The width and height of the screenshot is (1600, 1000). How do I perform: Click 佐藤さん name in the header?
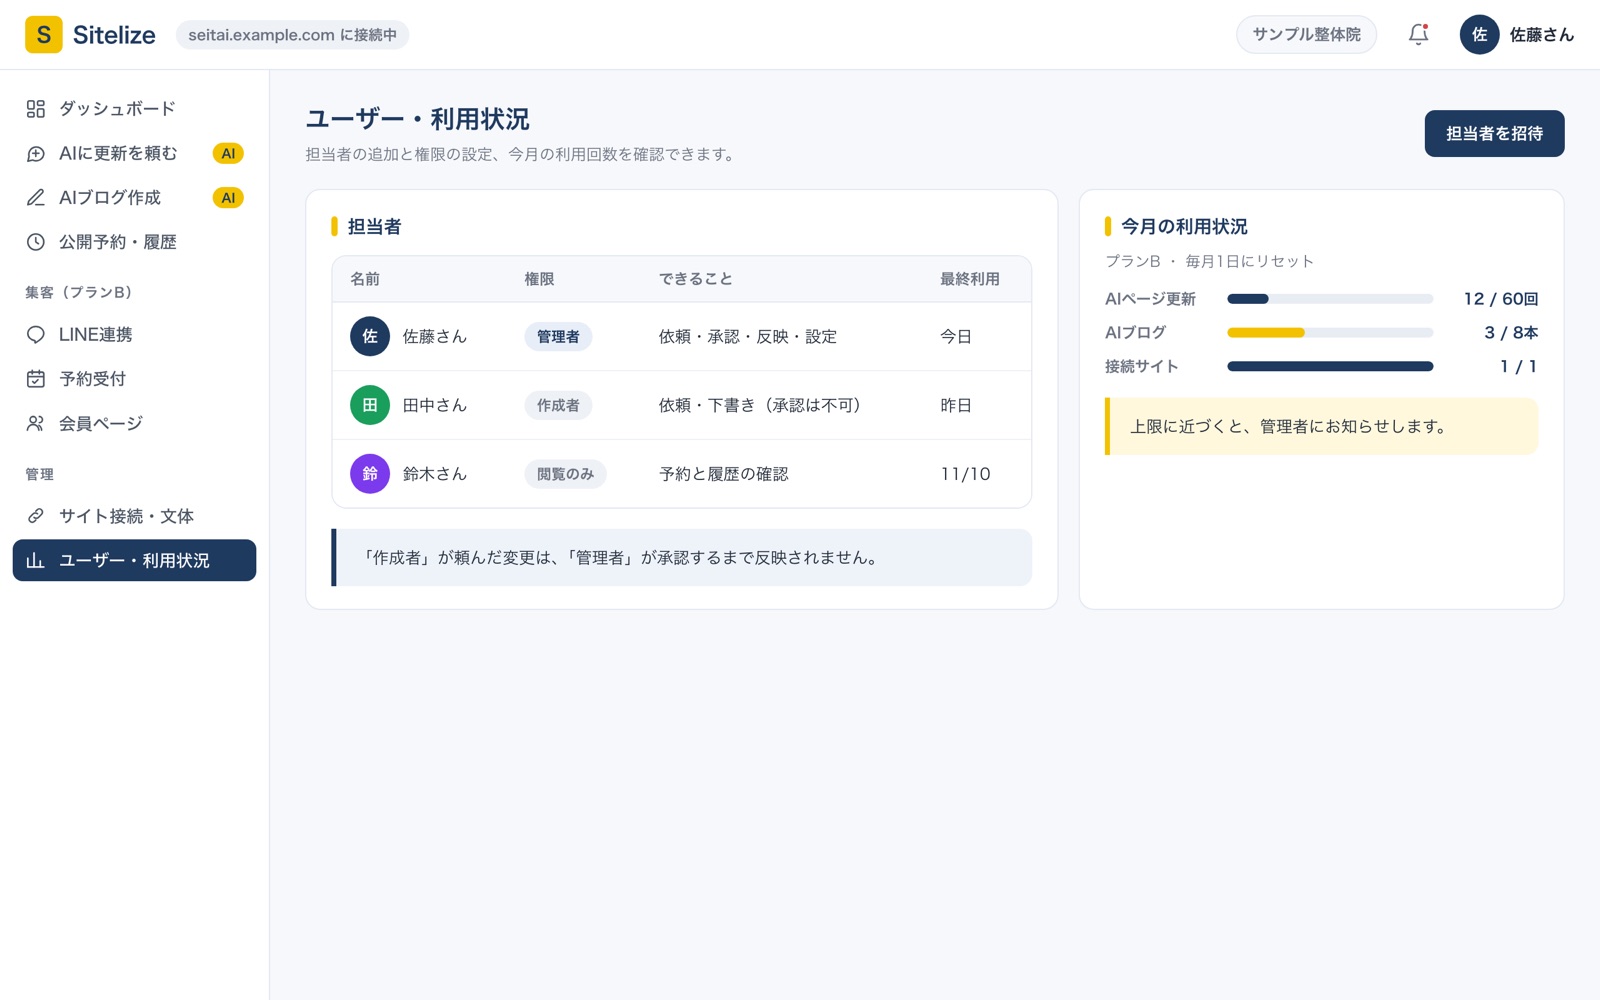point(1541,35)
